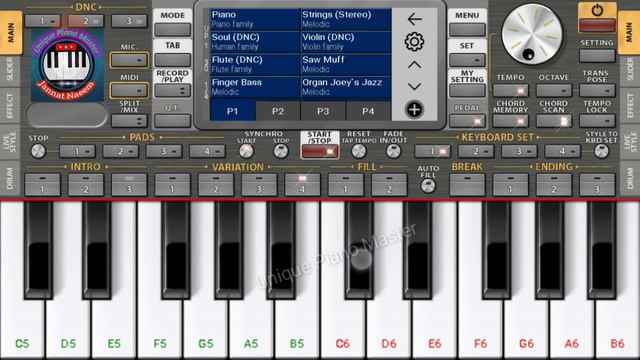Select Soul (DNC) sound
The width and height of the screenshot is (640, 360).
tap(255, 42)
